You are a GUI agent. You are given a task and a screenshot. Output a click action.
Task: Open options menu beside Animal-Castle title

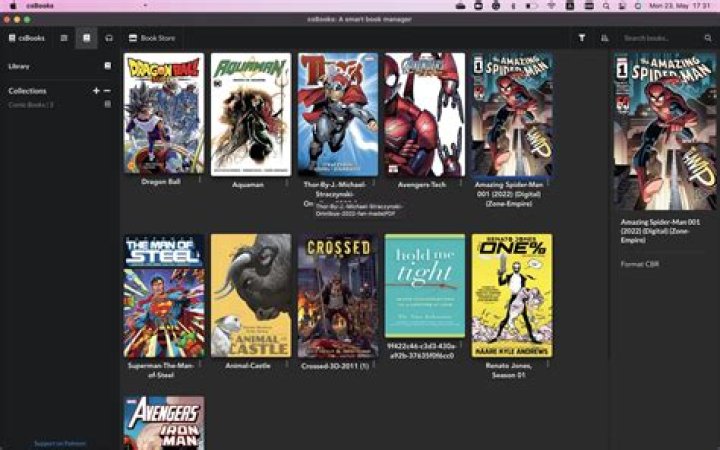pyautogui.click(x=287, y=364)
